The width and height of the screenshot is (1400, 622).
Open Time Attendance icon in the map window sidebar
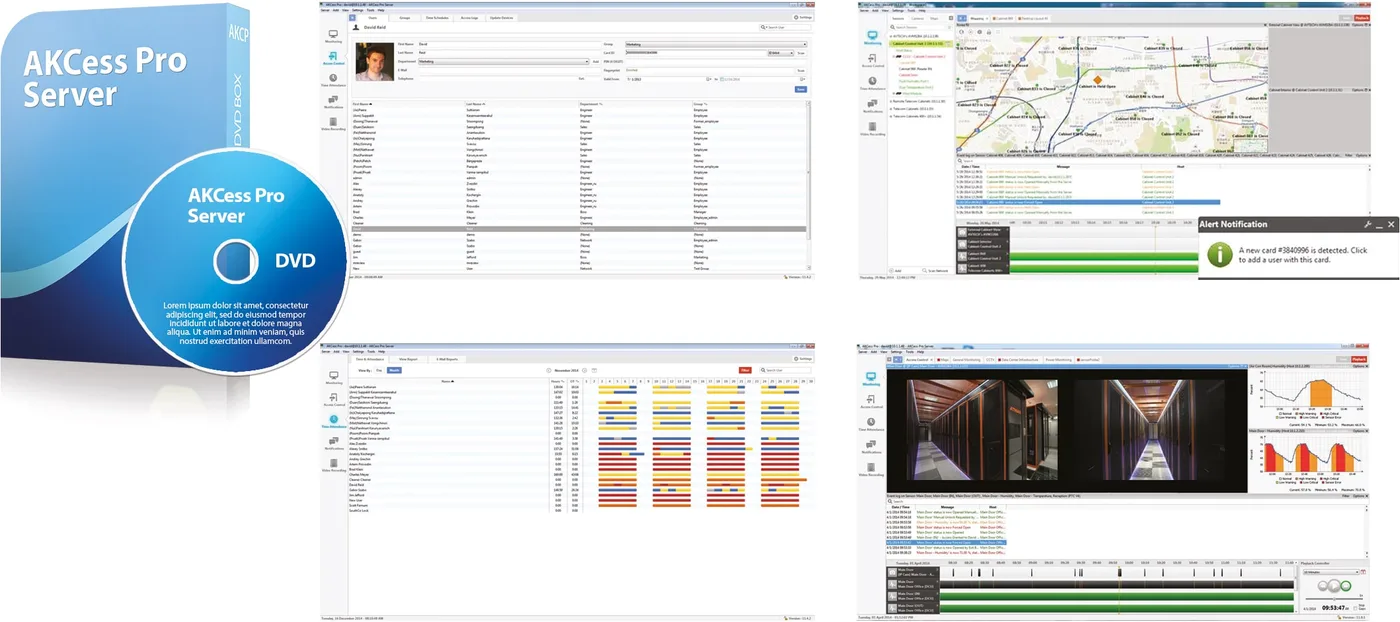872,82
